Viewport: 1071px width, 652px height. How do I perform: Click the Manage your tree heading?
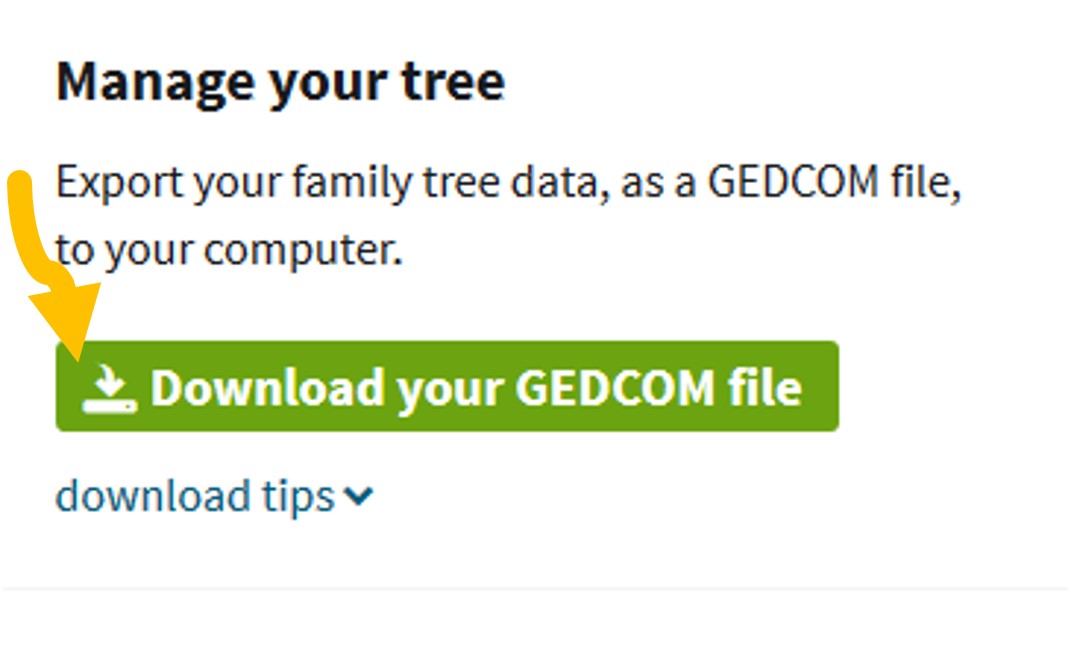(280, 82)
